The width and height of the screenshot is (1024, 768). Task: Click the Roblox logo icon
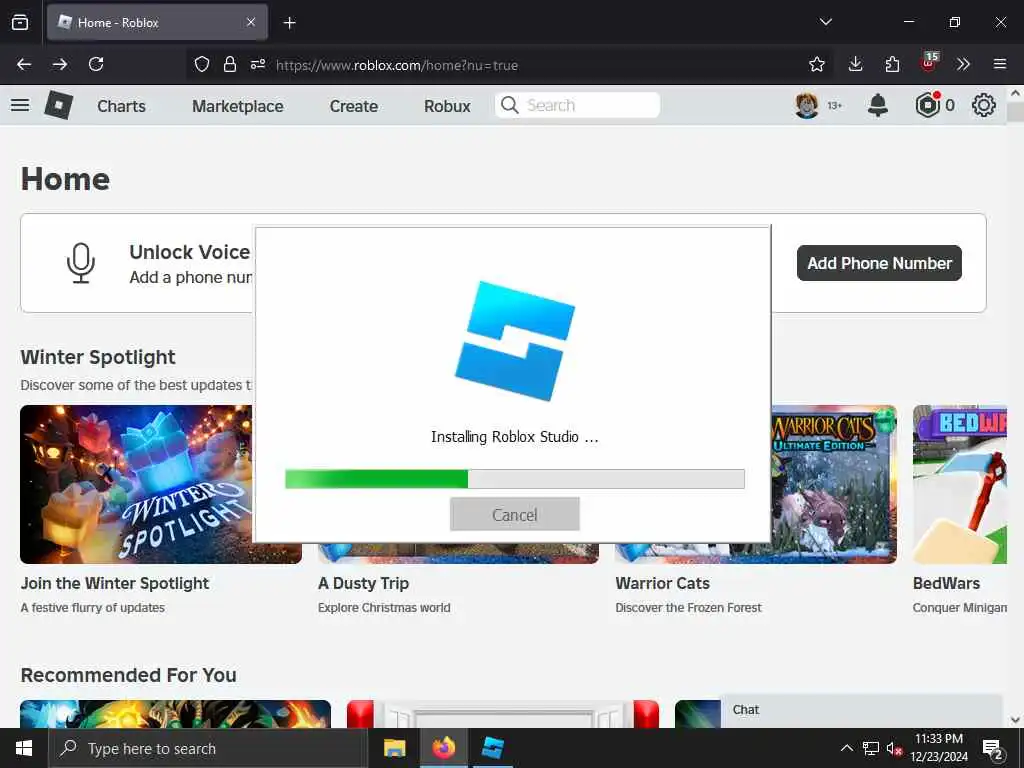pyautogui.click(x=58, y=105)
